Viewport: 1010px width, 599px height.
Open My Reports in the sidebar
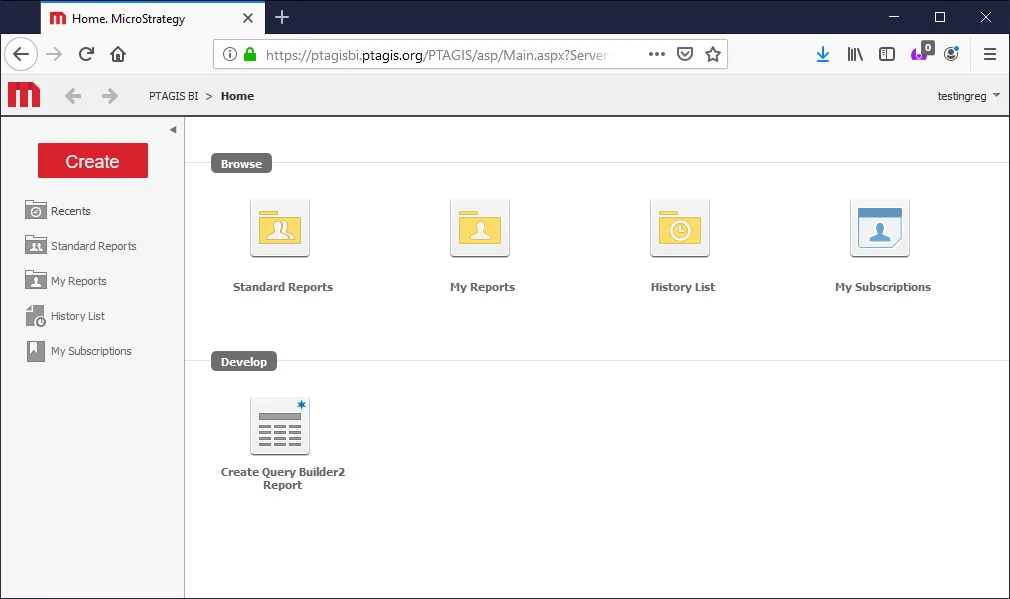(x=66, y=281)
